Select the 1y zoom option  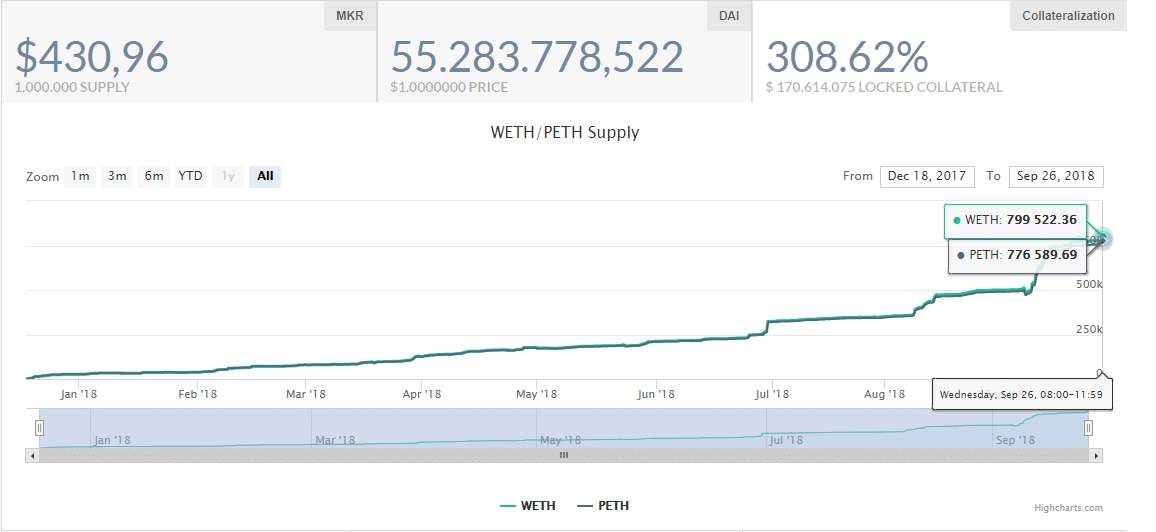pyautogui.click(x=228, y=176)
